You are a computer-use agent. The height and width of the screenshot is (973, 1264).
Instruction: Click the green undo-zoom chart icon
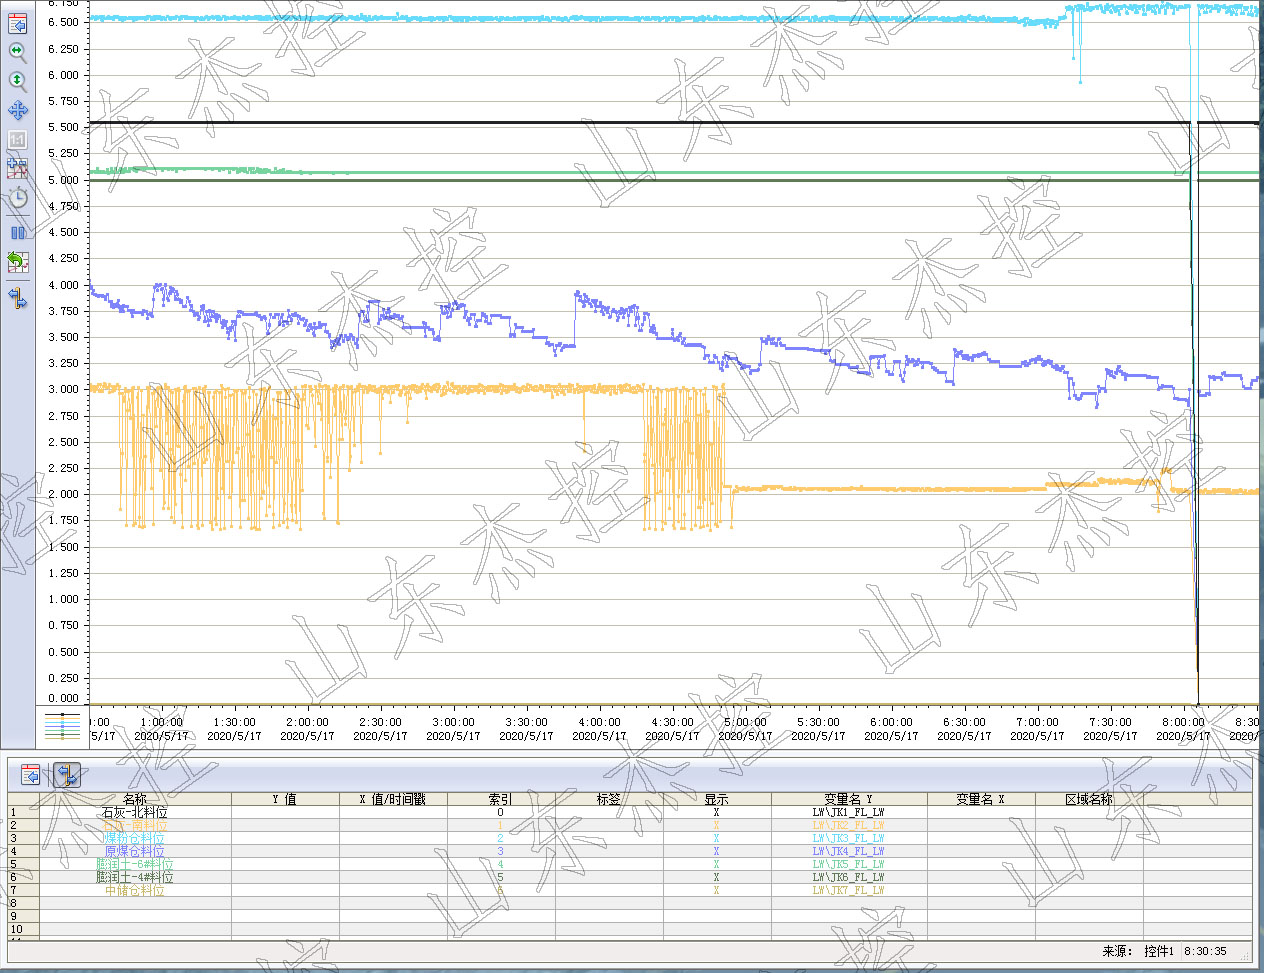click(x=18, y=262)
